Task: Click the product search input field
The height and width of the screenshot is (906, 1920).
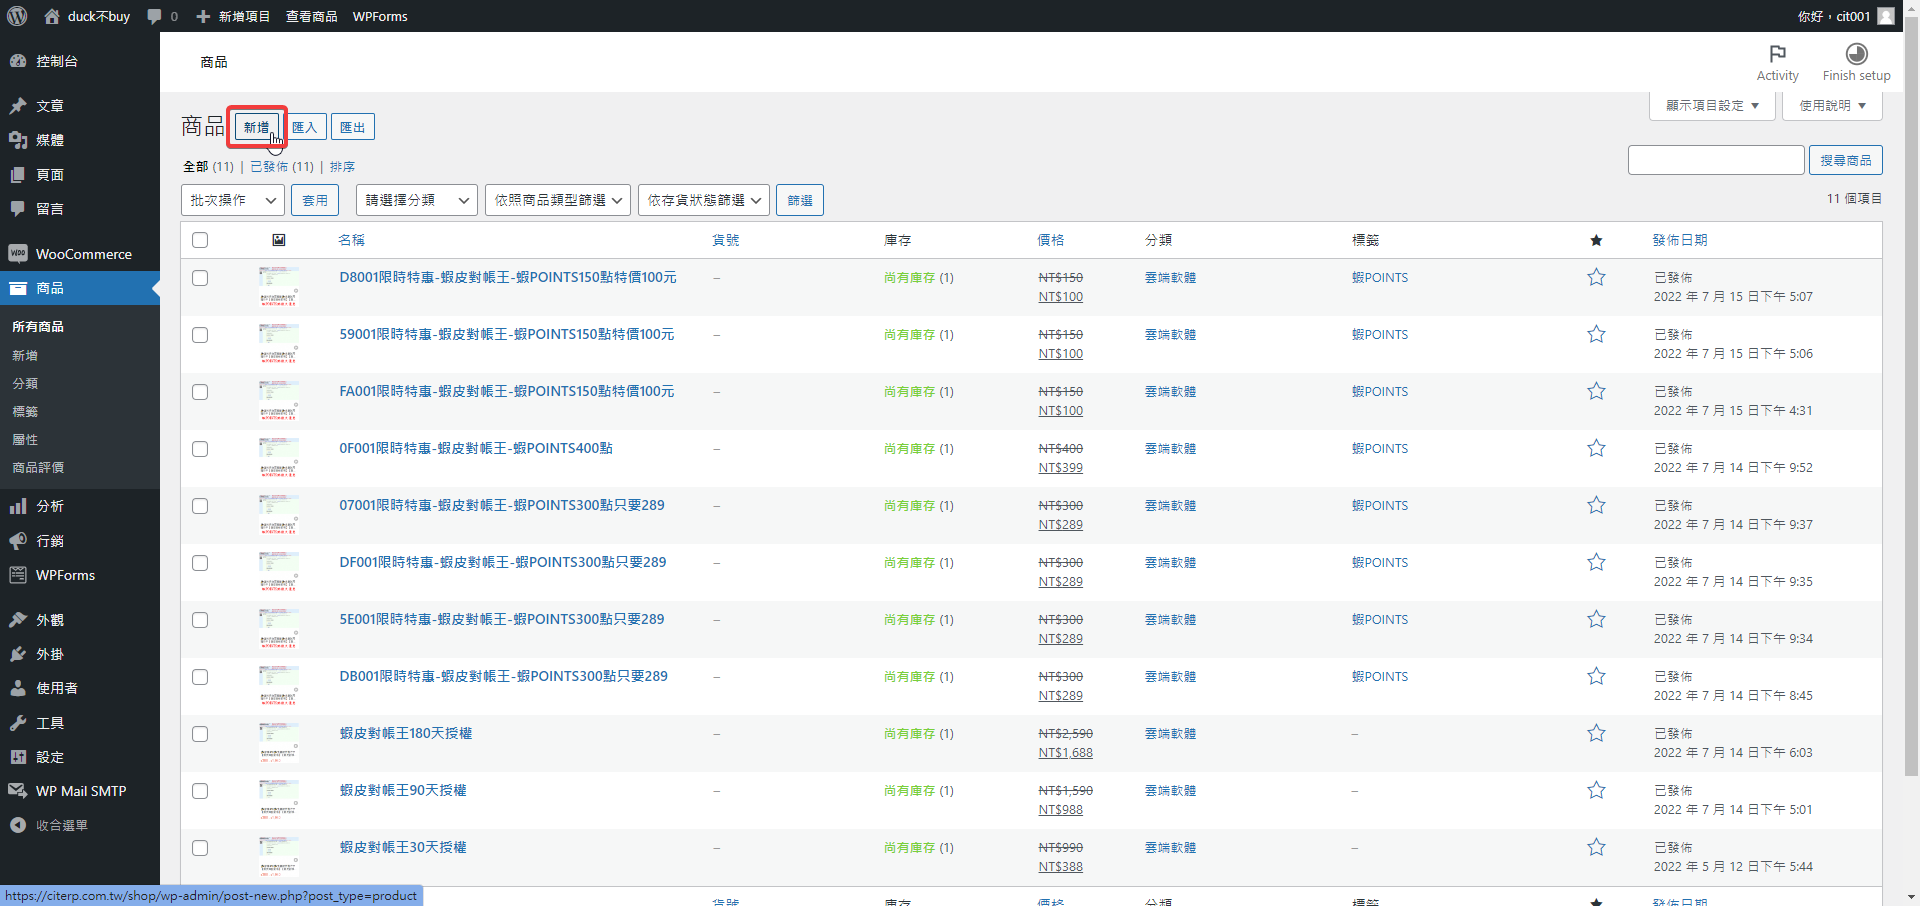Action: pyautogui.click(x=1715, y=160)
